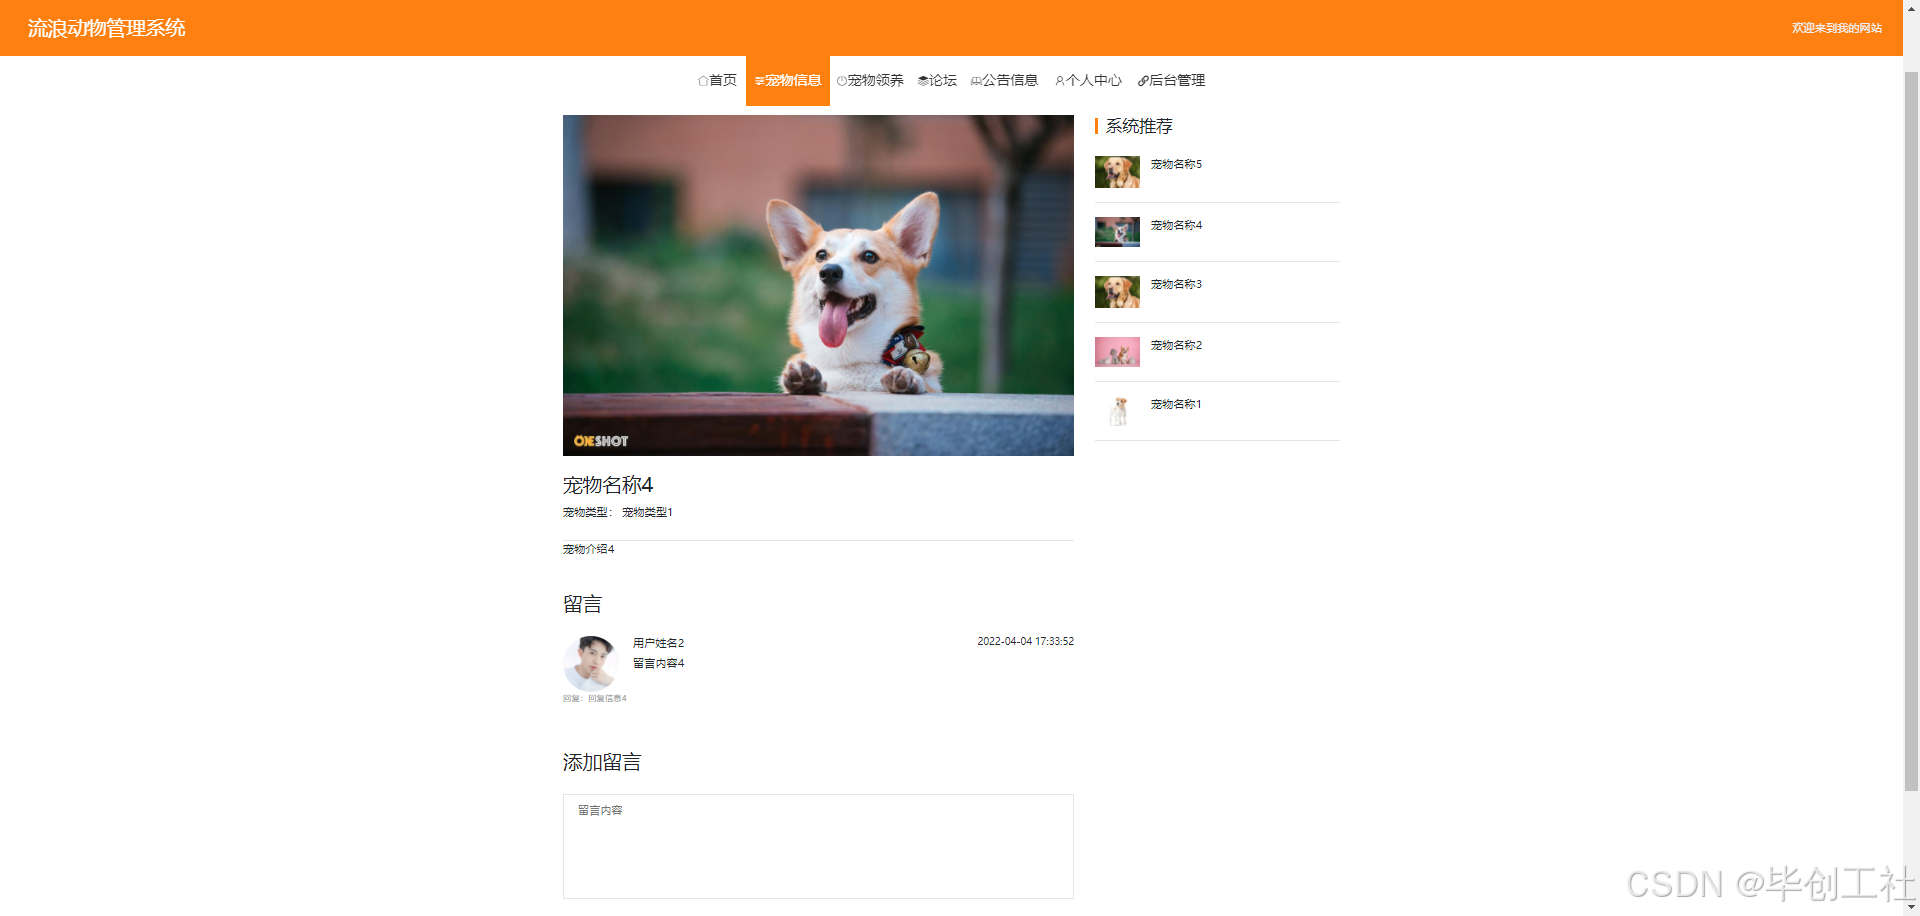Image resolution: width=1920 pixels, height=916 pixels.
Task: Open the 回复信息4 reply link
Action: coord(609,698)
